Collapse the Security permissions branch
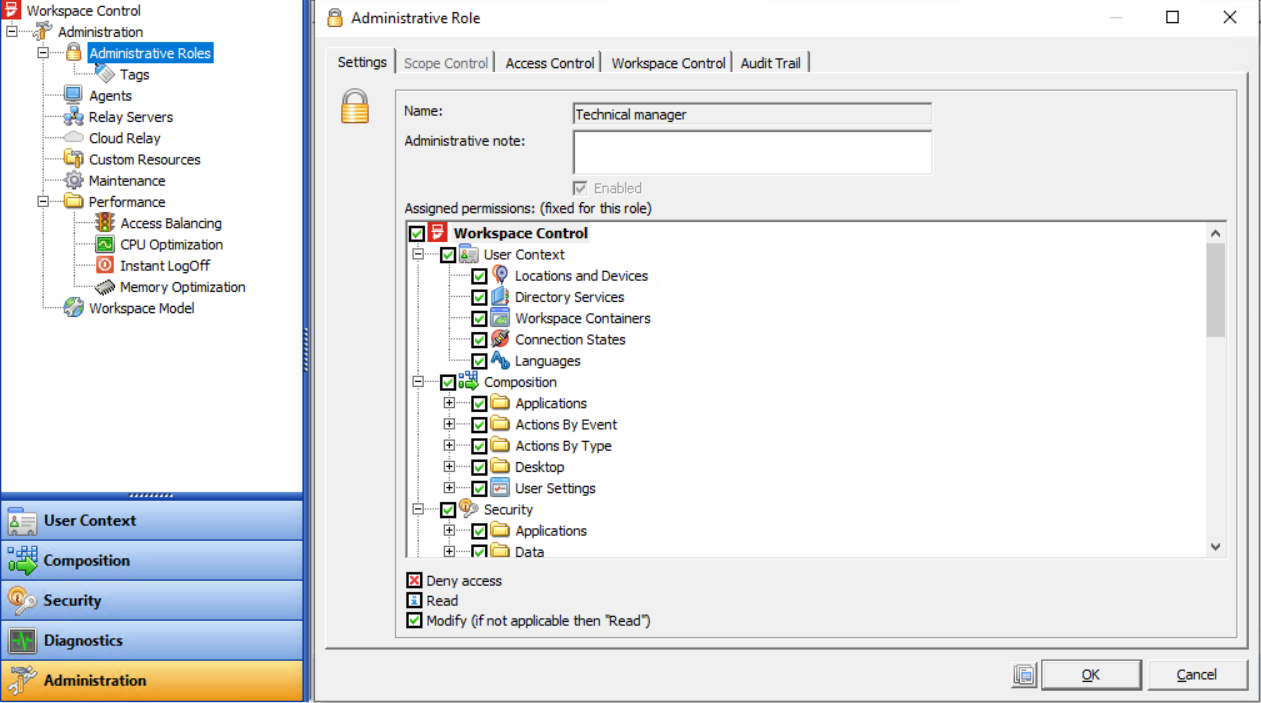Viewport: 1261px width, 703px height. coord(417,509)
